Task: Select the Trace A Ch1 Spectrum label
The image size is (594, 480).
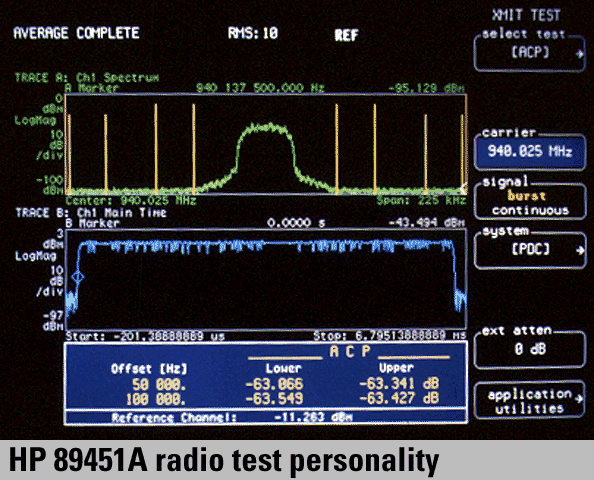Action: click(x=87, y=78)
